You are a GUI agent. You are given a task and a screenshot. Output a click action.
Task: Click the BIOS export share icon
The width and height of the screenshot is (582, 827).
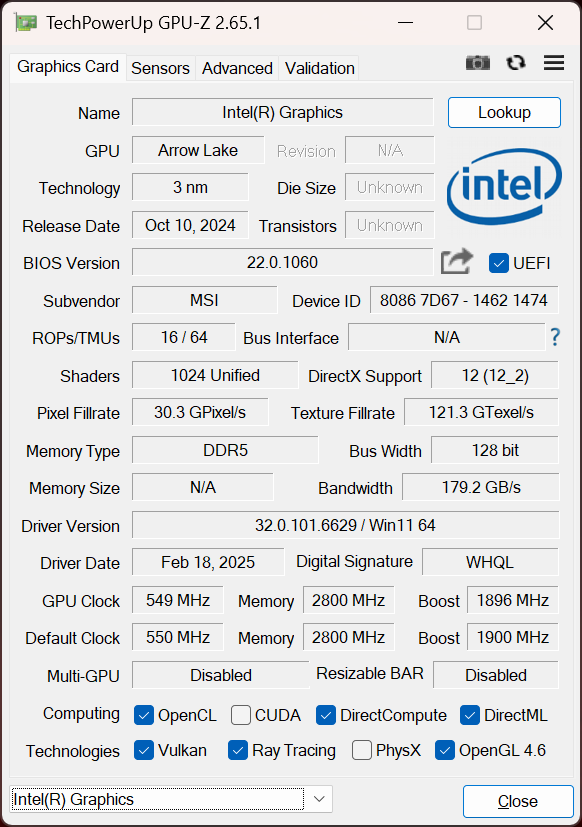click(457, 261)
